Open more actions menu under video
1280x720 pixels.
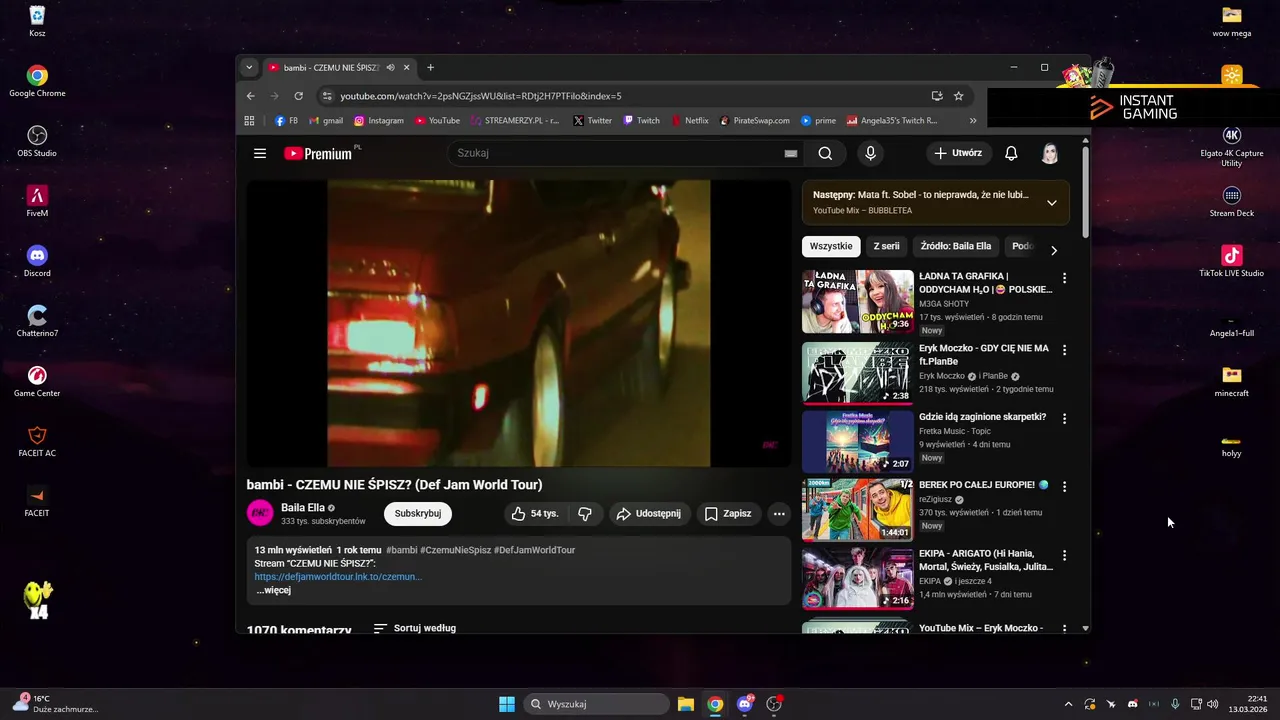click(x=779, y=513)
